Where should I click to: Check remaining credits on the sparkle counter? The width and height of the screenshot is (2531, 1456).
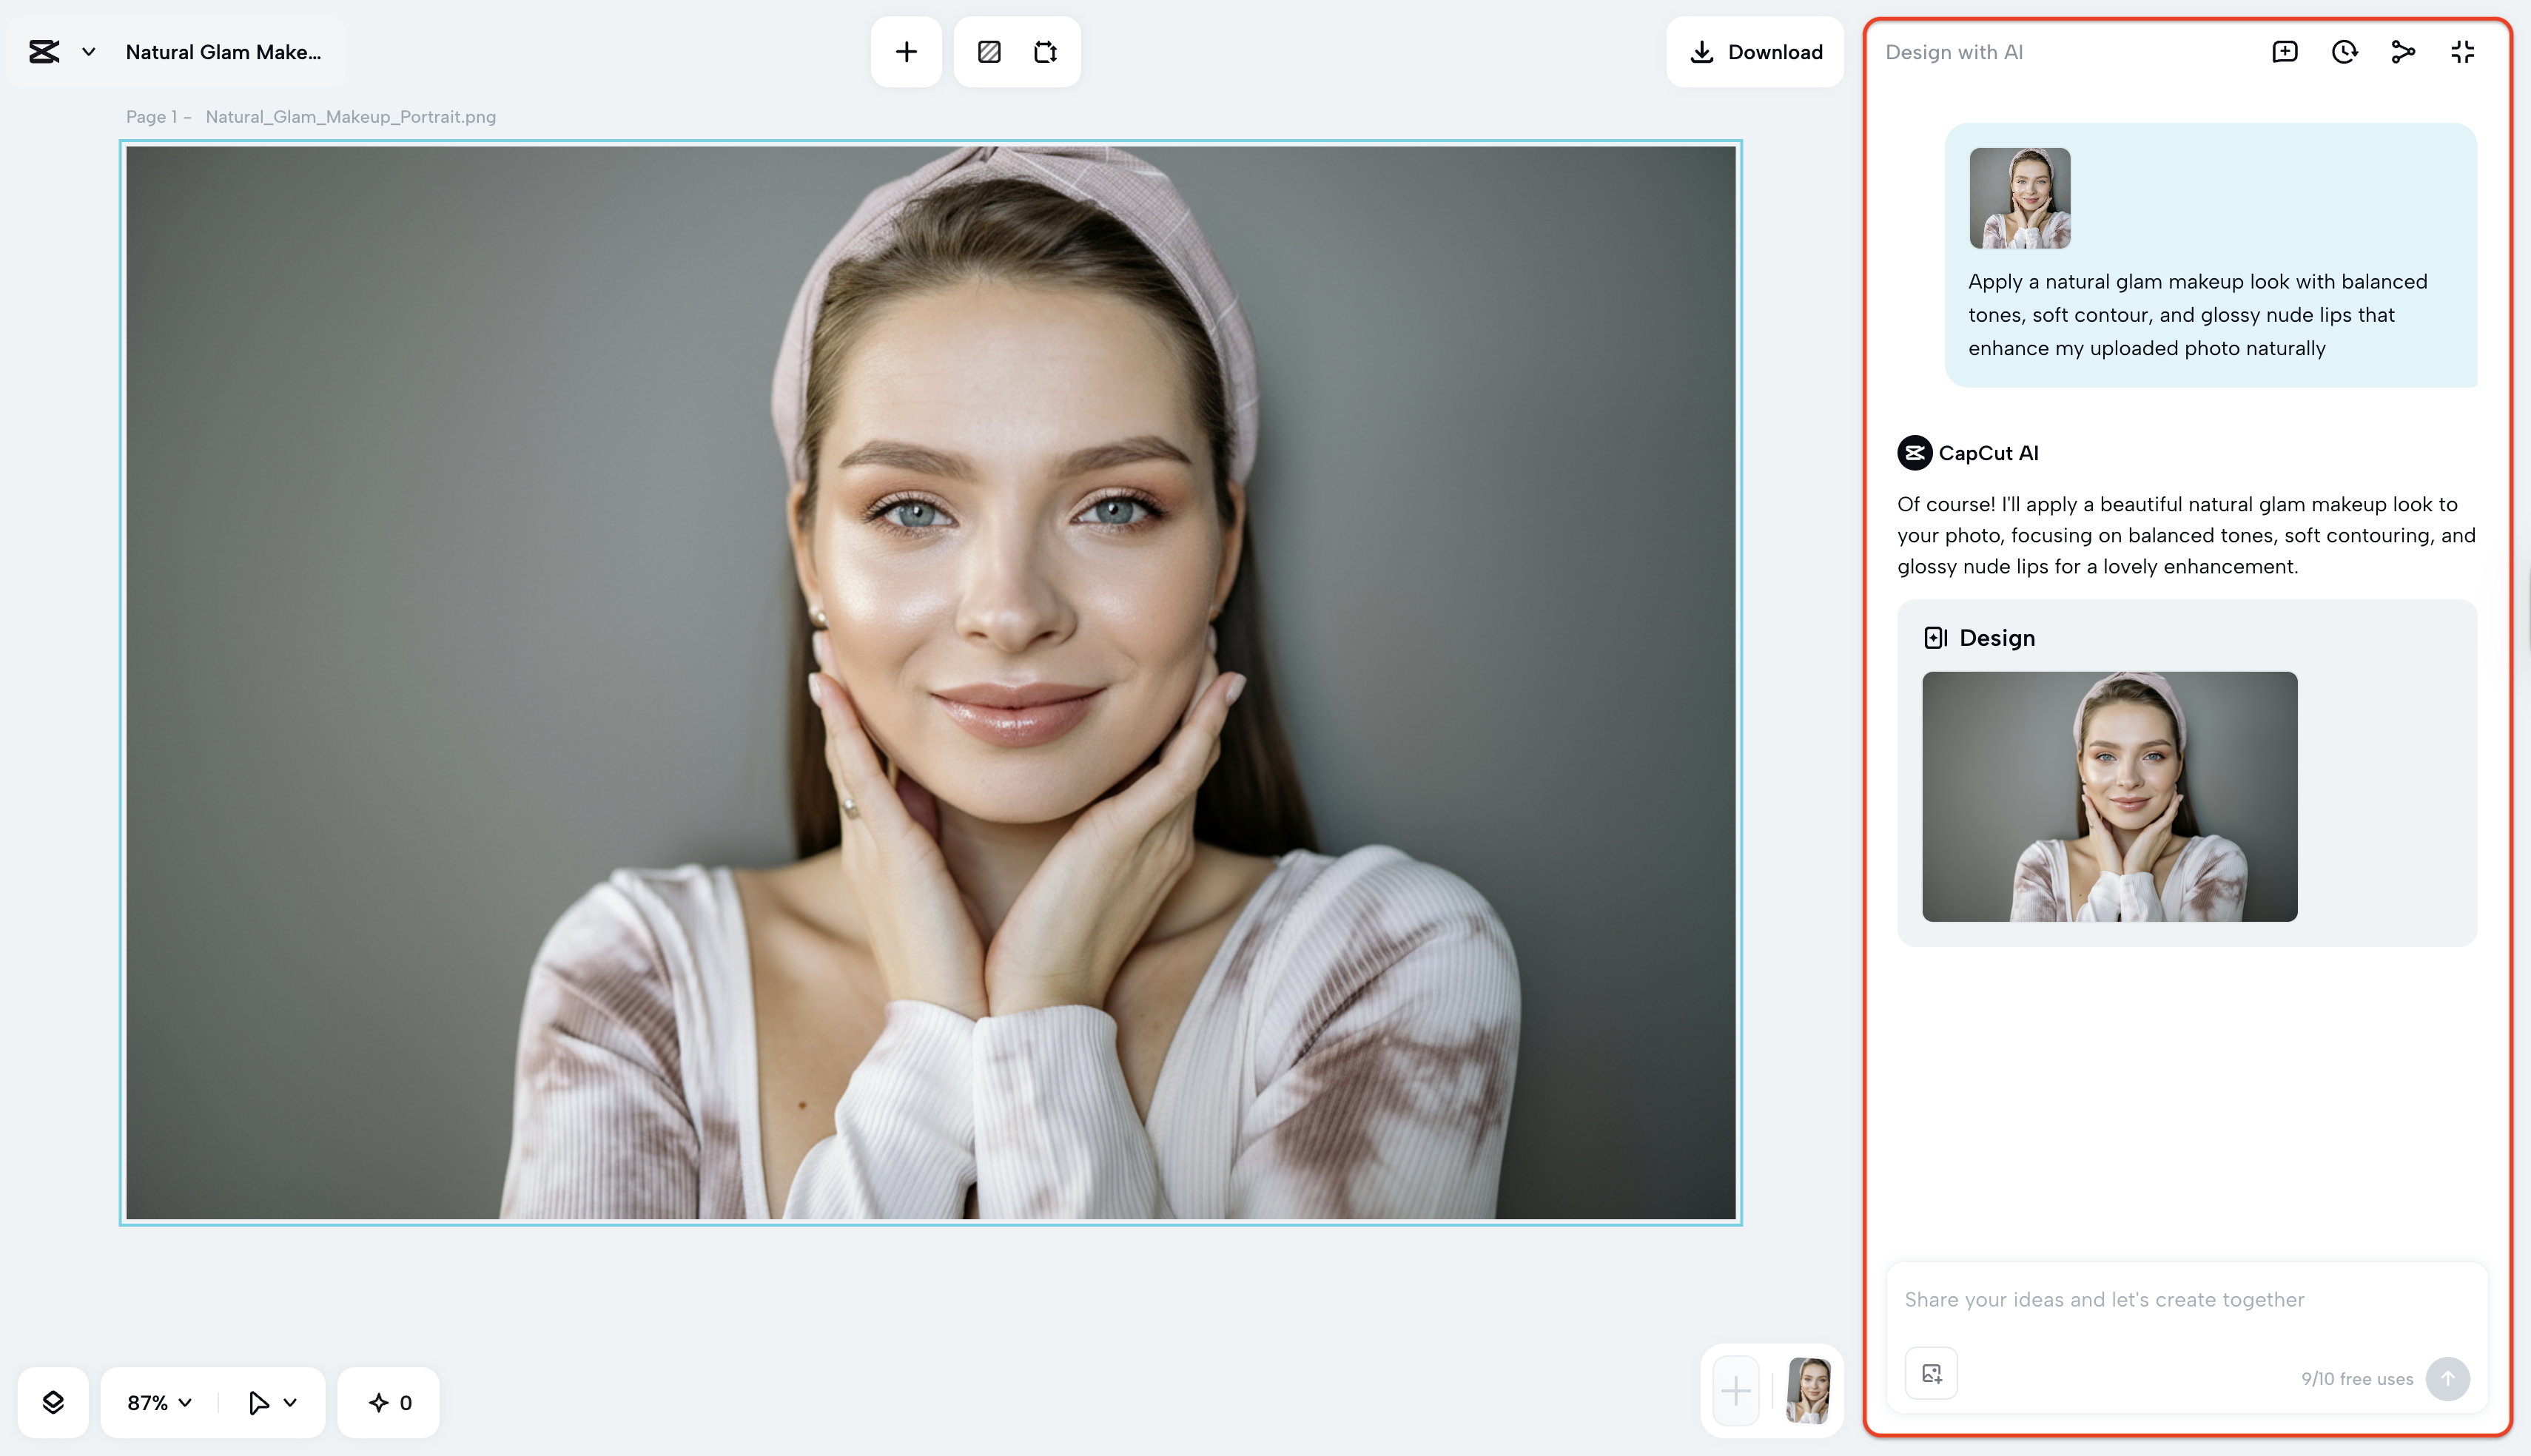click(388, 1402)
